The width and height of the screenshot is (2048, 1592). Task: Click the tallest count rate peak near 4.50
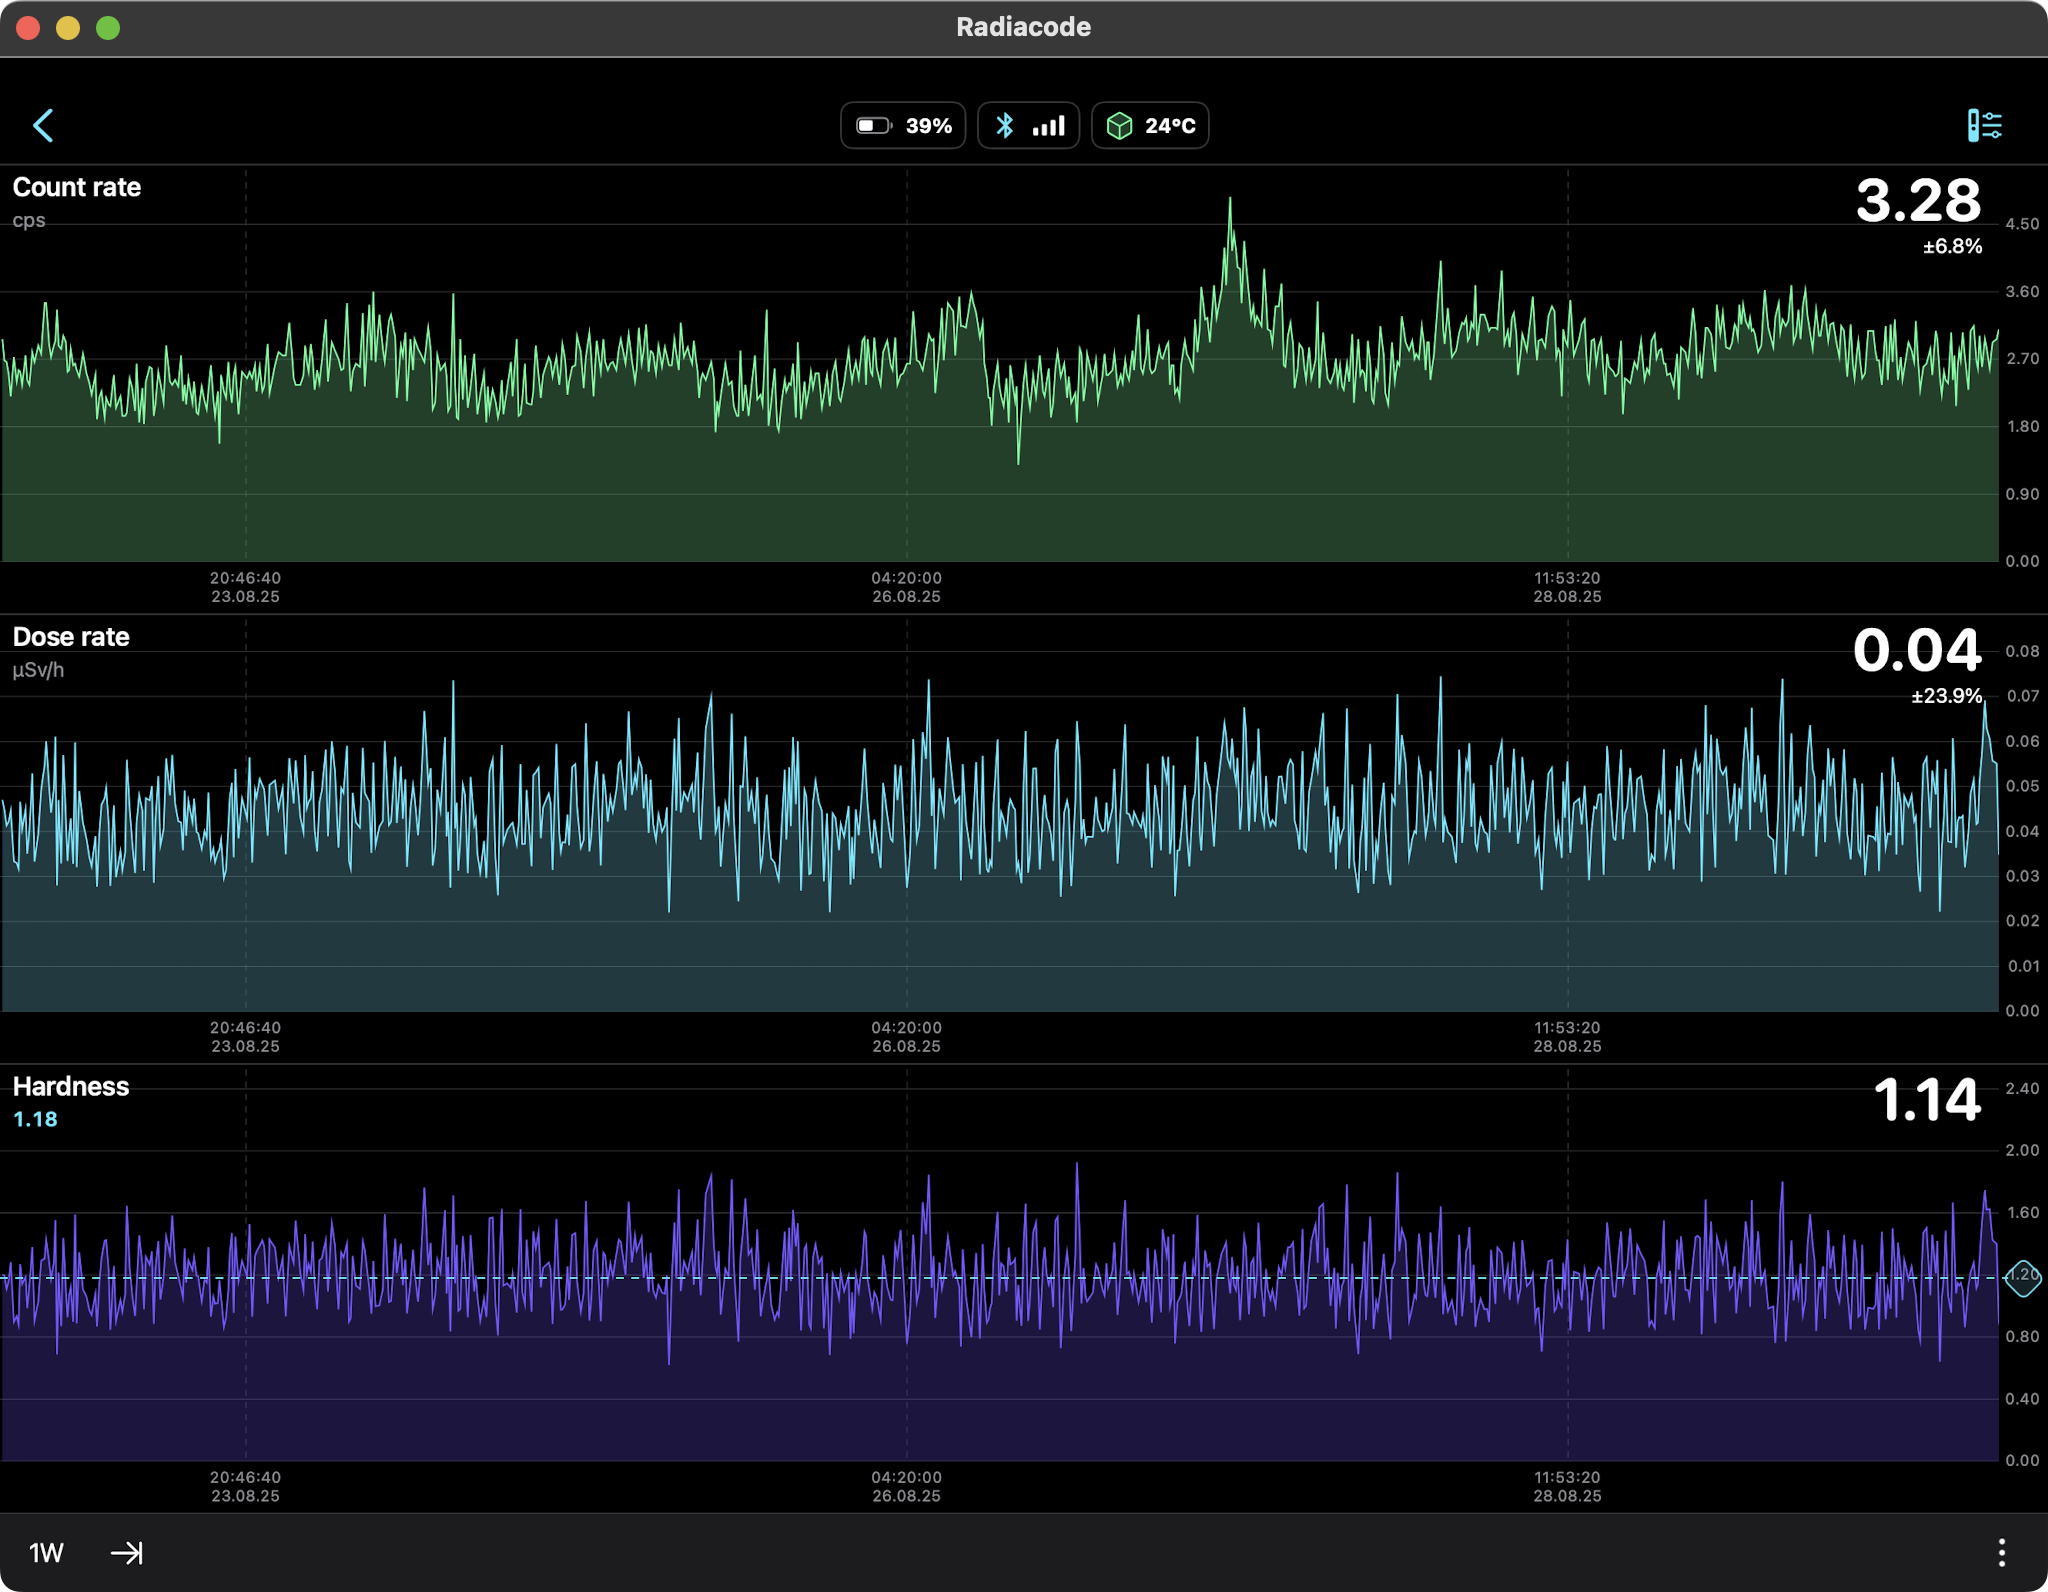click(1230, 201)
